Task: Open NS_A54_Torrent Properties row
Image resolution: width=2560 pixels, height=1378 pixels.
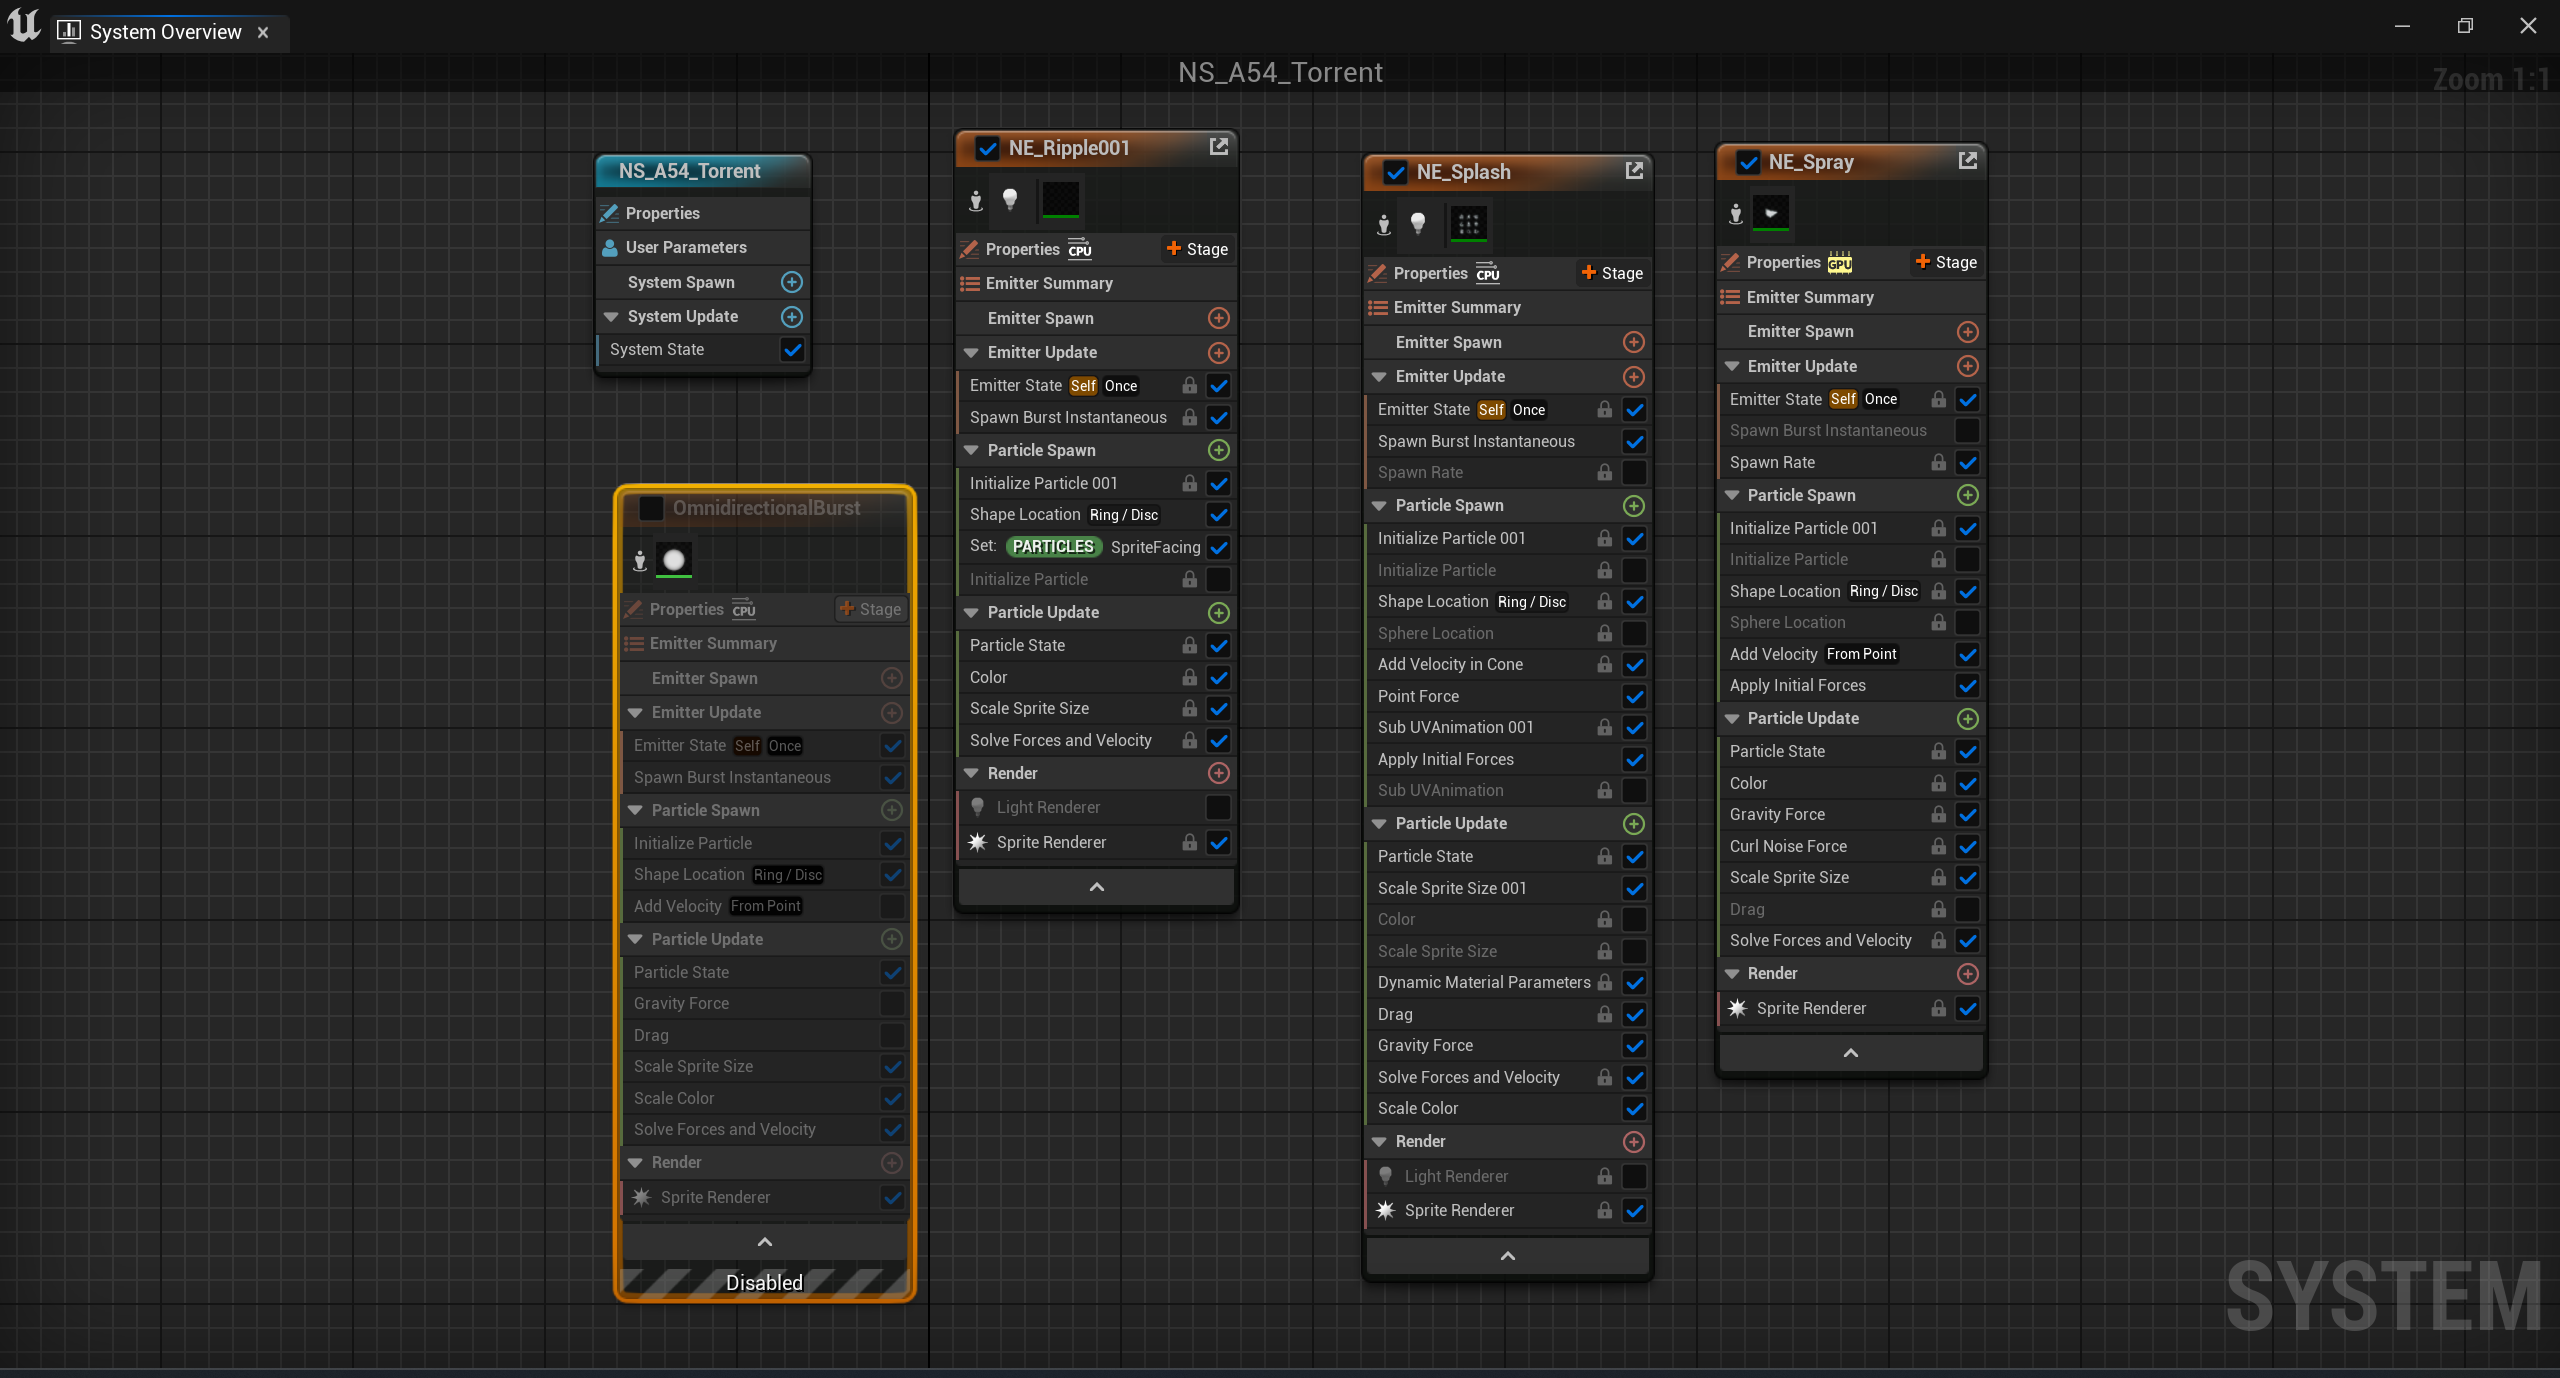Action: pyautogui.click(x=703, y=213)
